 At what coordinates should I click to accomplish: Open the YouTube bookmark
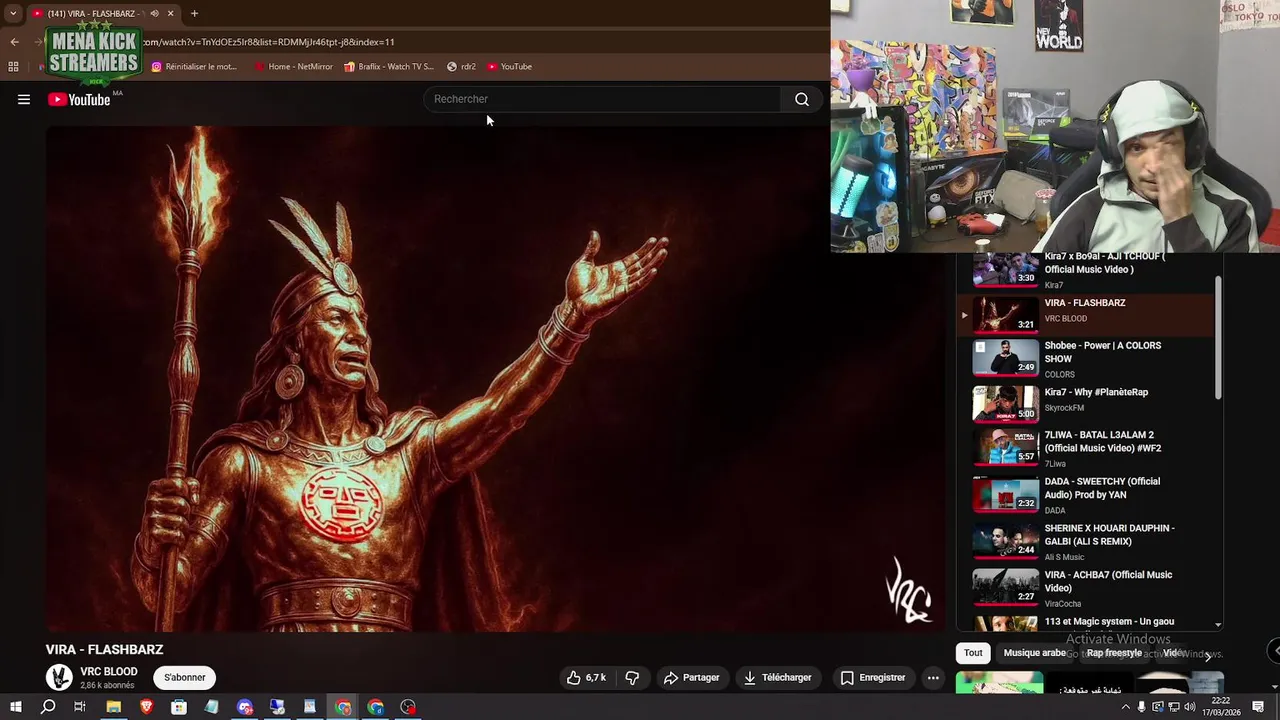click(510, 67)
